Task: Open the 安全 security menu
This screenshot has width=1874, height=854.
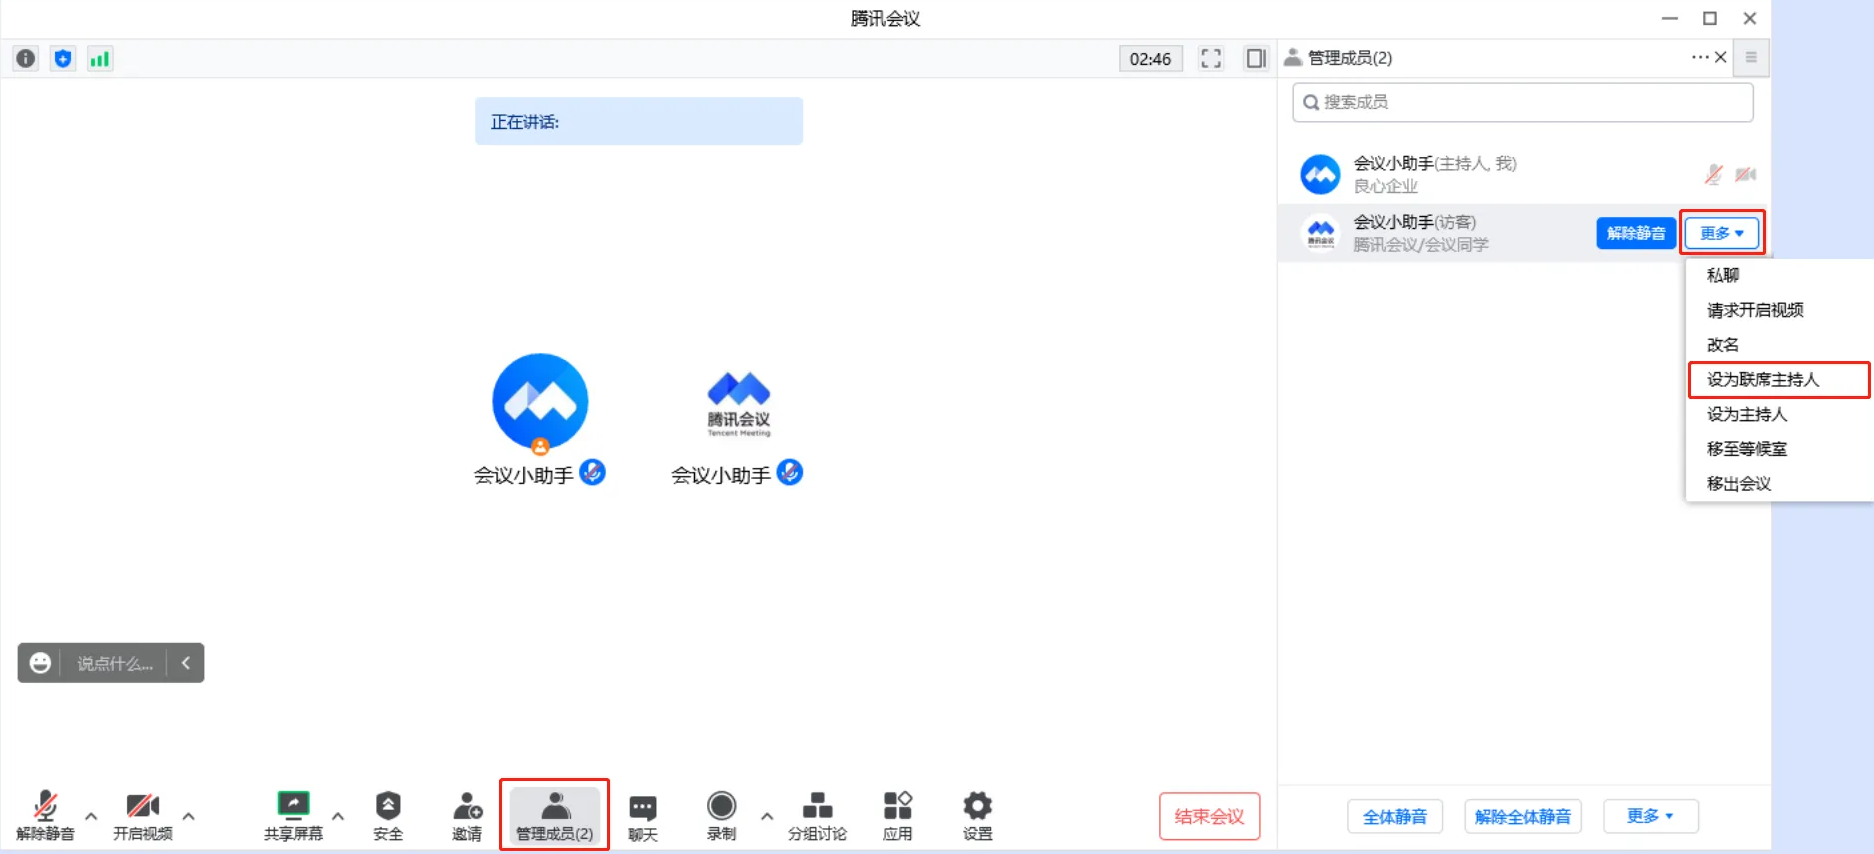Action: (388, 816)
